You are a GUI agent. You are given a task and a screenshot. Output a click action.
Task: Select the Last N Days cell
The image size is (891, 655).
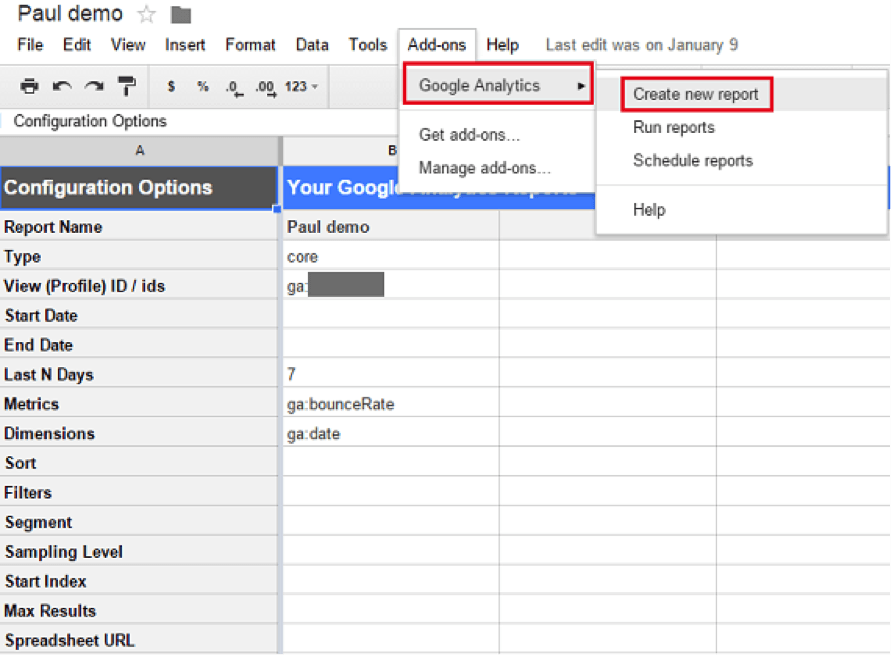point(139,374)
